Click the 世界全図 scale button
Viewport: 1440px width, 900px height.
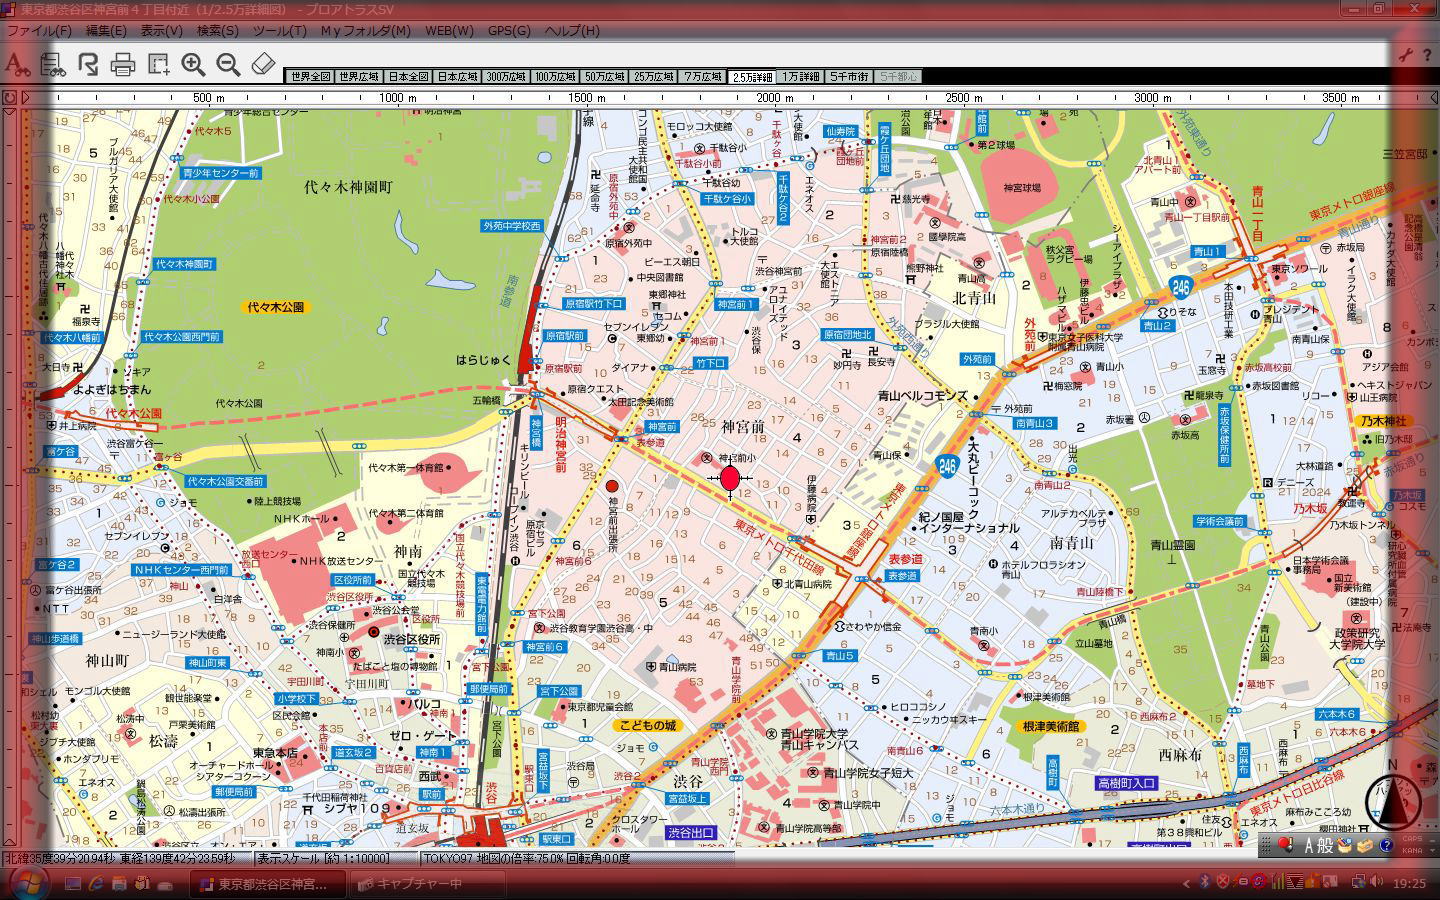tap(310, 77)
